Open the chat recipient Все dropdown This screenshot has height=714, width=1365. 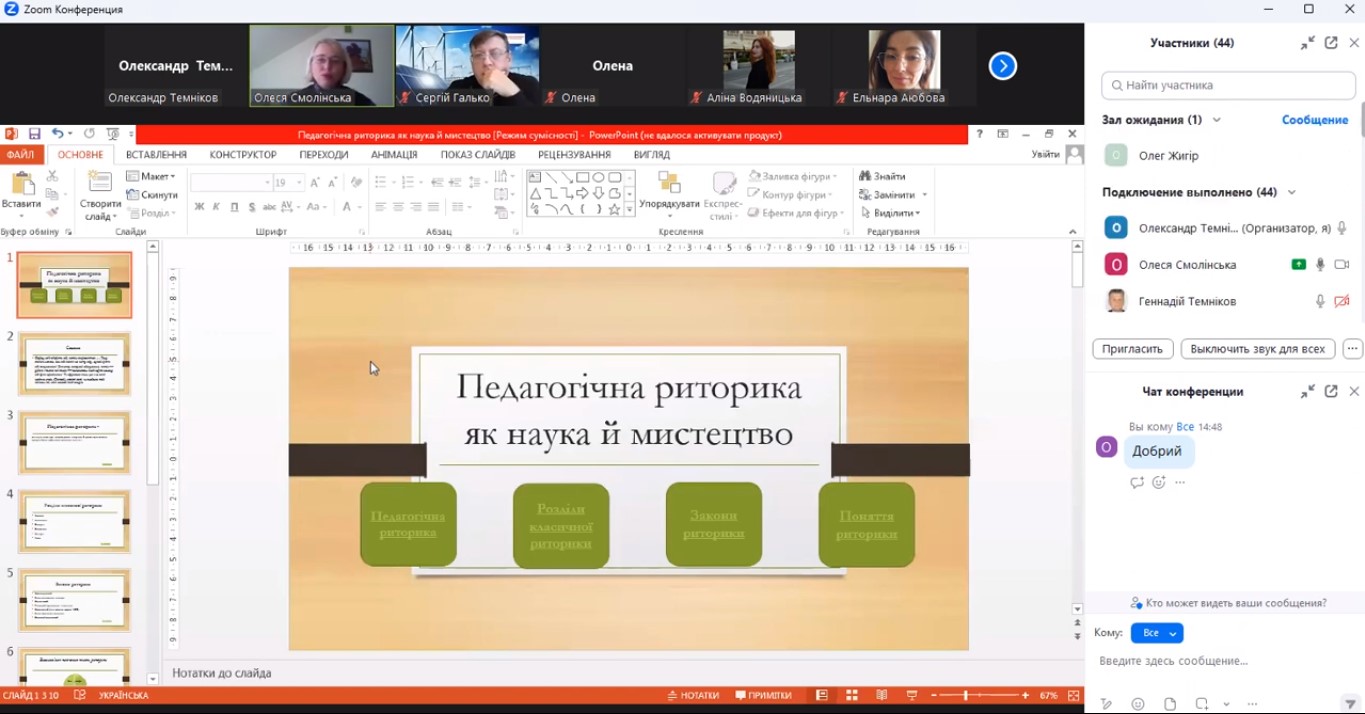[1157, 633]
